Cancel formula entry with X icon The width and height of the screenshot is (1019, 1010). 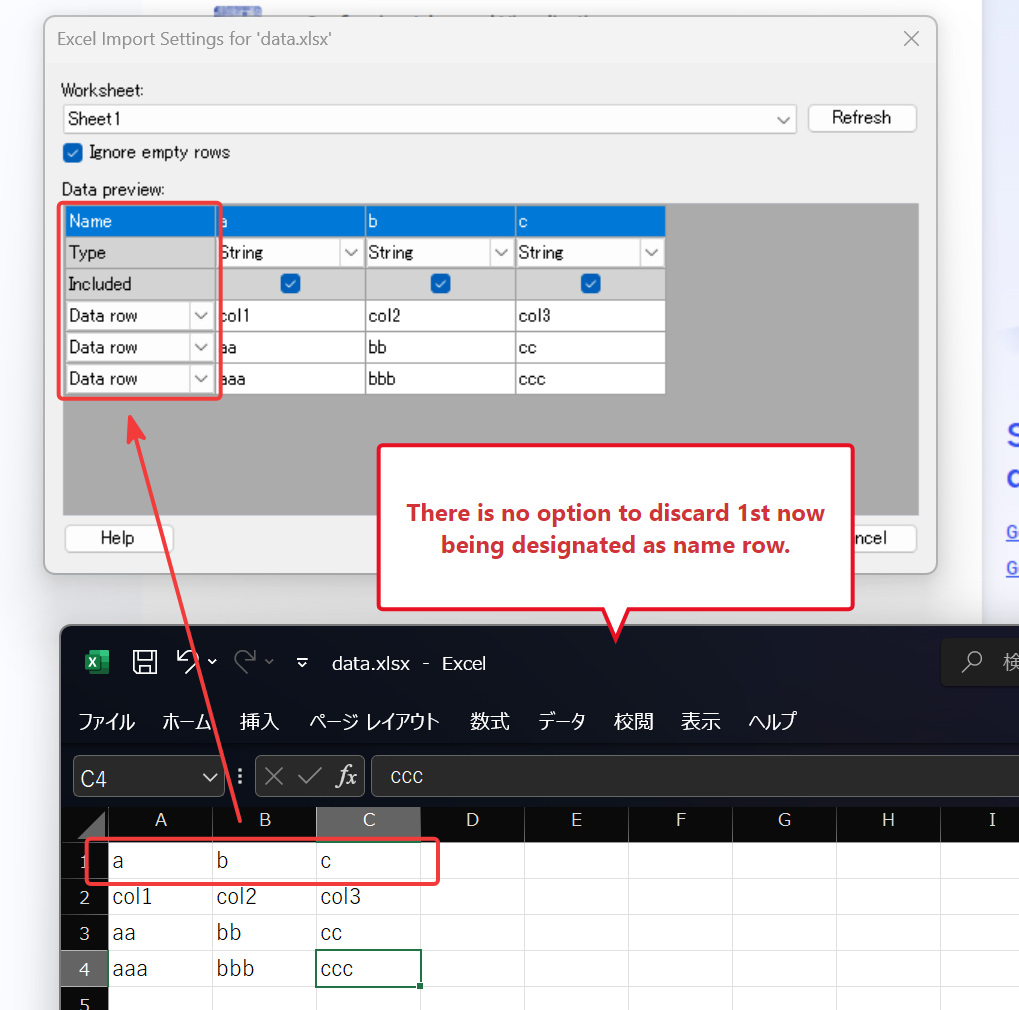point(274,776)
